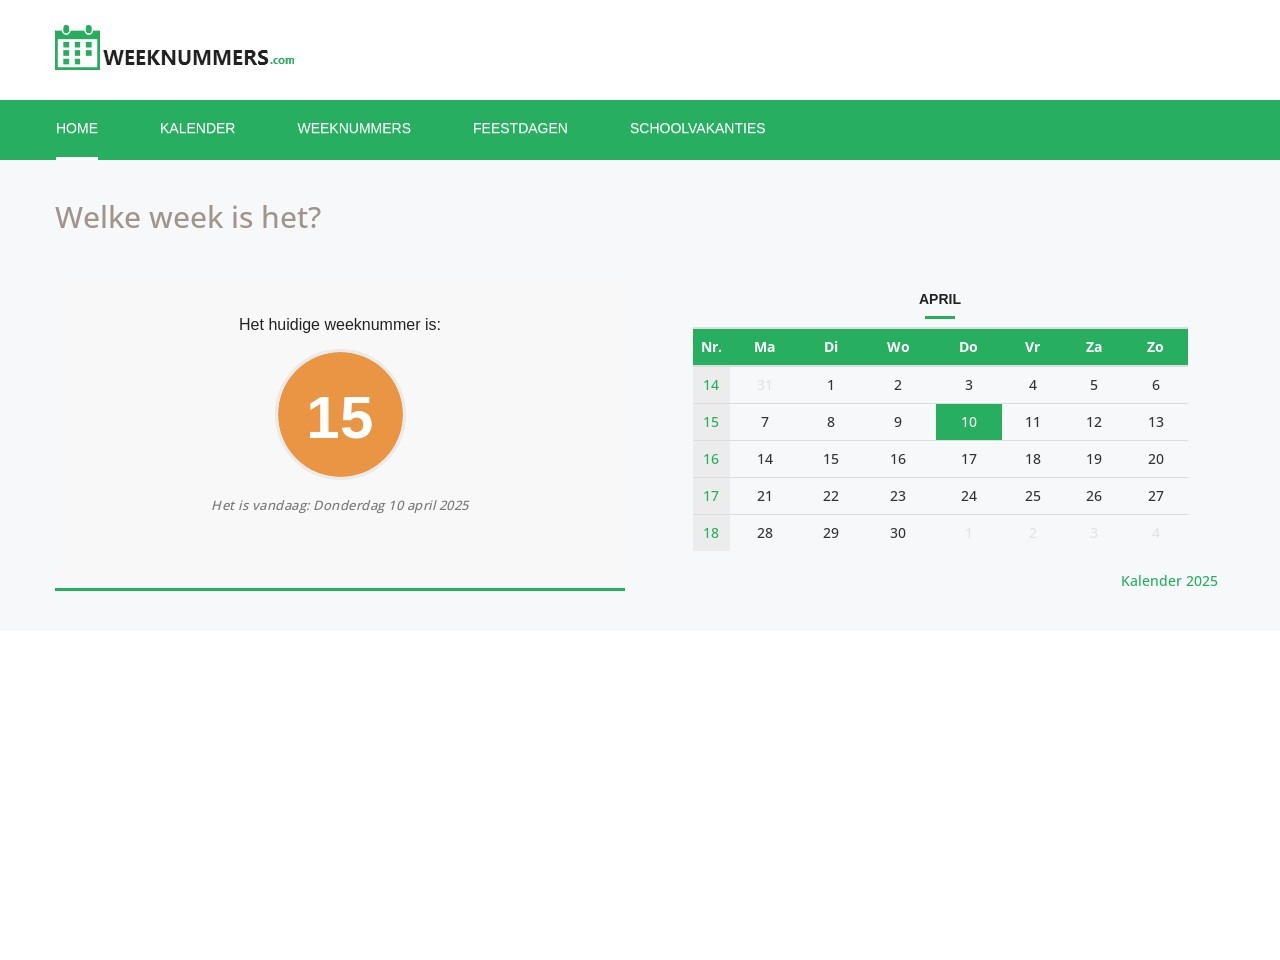Click the 'Za' column header
1280x960 pixels.
pos(1094,347)
